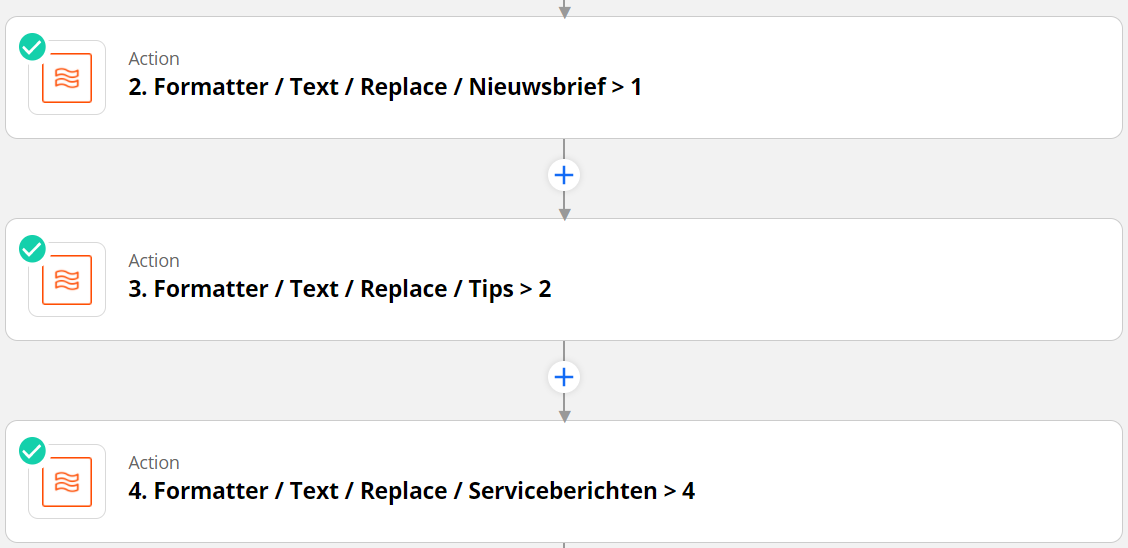The image size is (1128, 548).
Task: Expand the Serviceberichten step card blank area
Action: coord(900,482)
